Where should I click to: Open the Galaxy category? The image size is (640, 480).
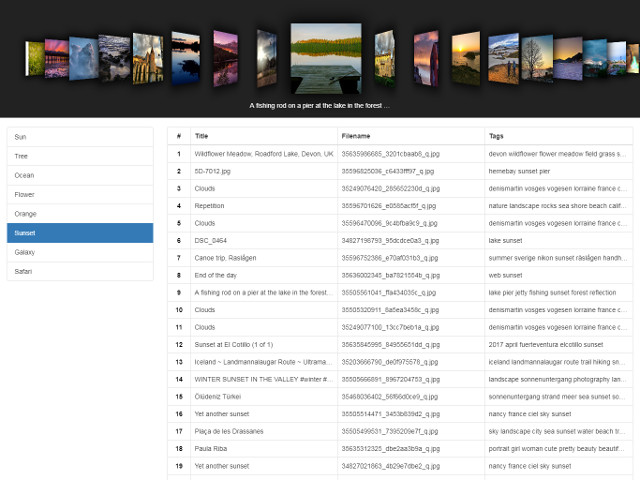(x=80, y=252)
